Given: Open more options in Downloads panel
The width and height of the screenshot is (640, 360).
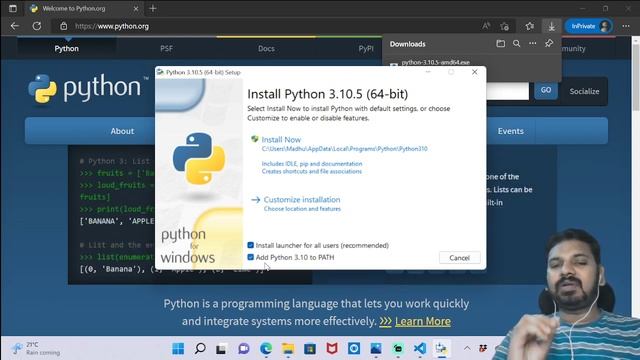Looking at the screenshot, I should [533, 43].
